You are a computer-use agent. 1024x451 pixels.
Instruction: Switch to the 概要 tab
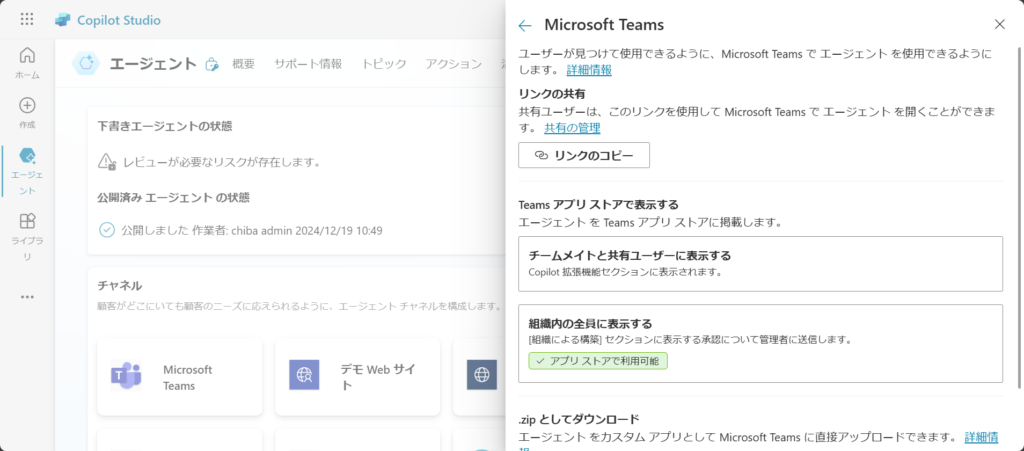244,64
